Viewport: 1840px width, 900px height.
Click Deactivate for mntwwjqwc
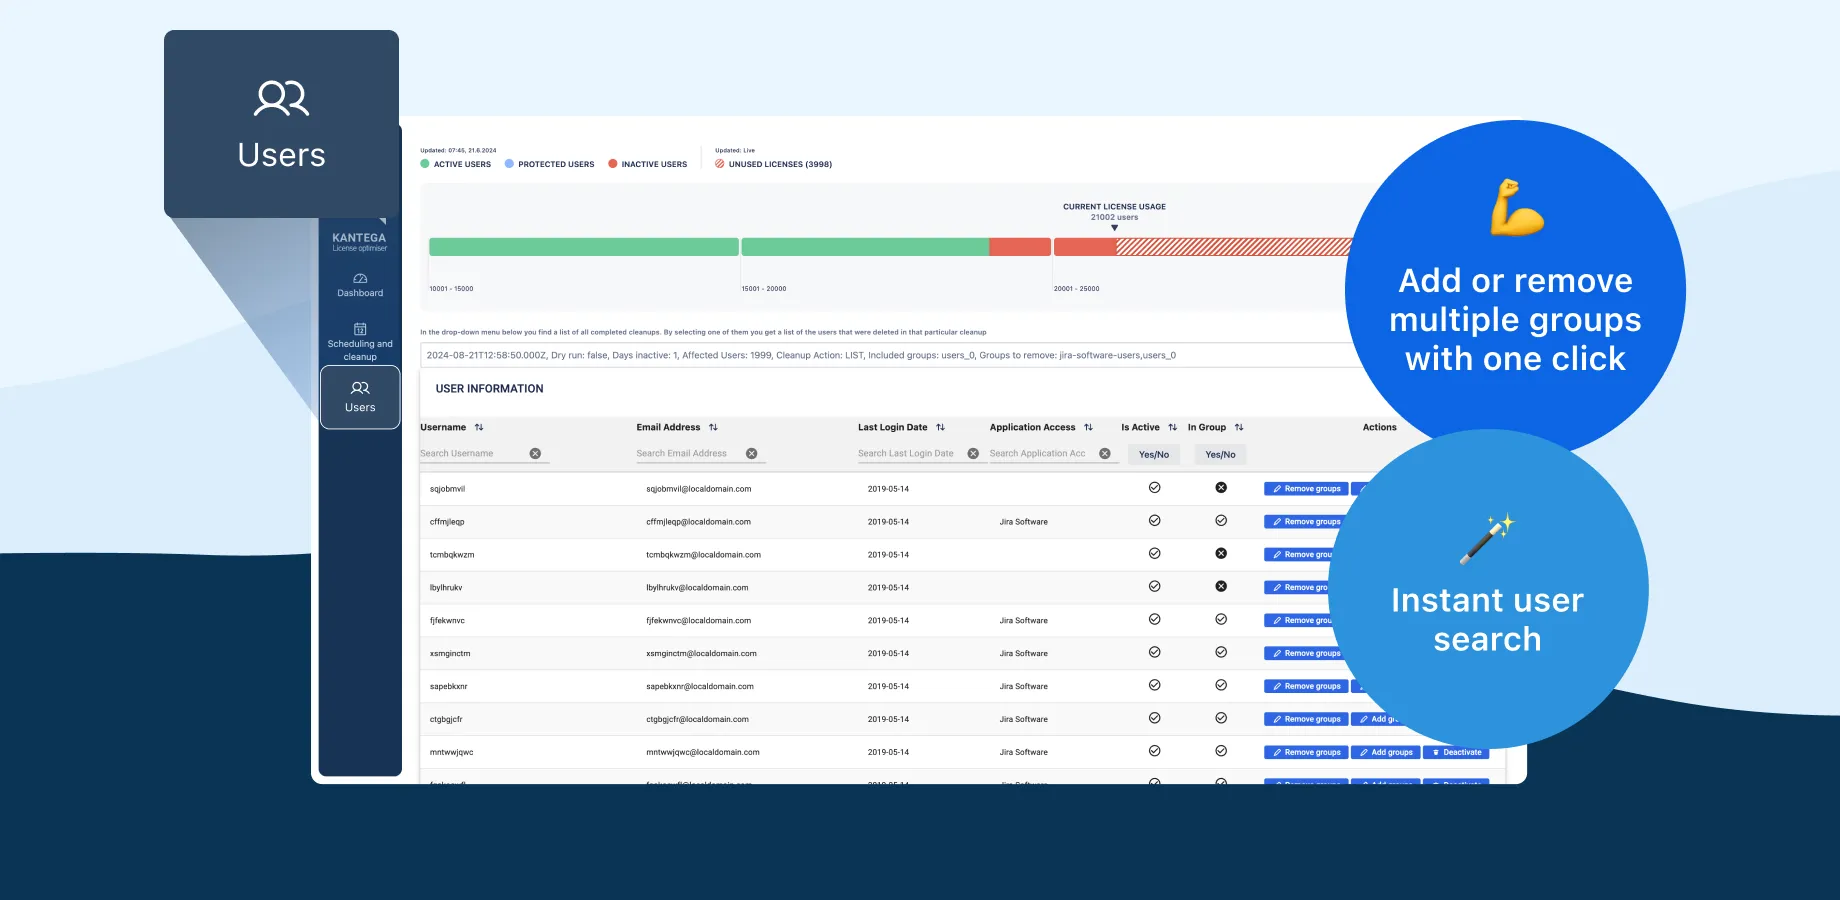click(x=1456, y=752)
